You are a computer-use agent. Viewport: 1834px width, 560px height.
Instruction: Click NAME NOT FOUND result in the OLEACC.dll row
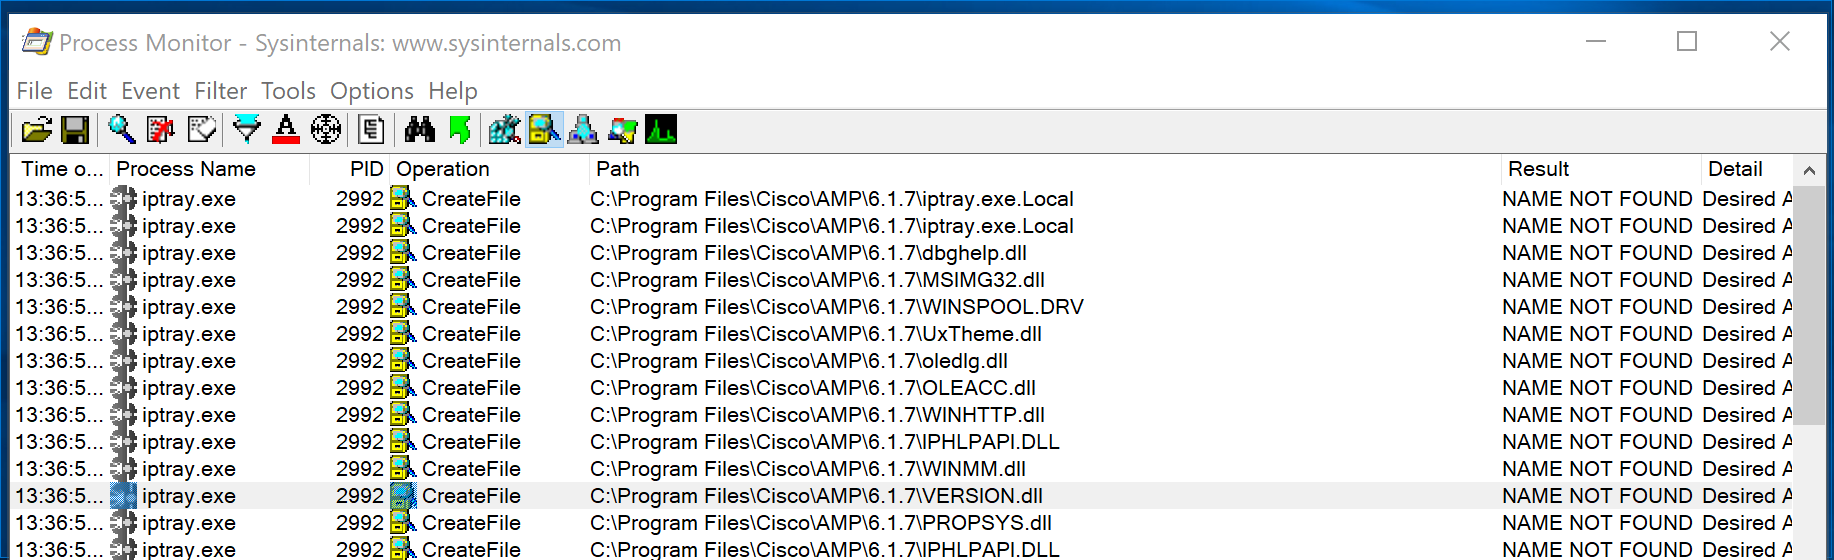[x=1597, y=388]
